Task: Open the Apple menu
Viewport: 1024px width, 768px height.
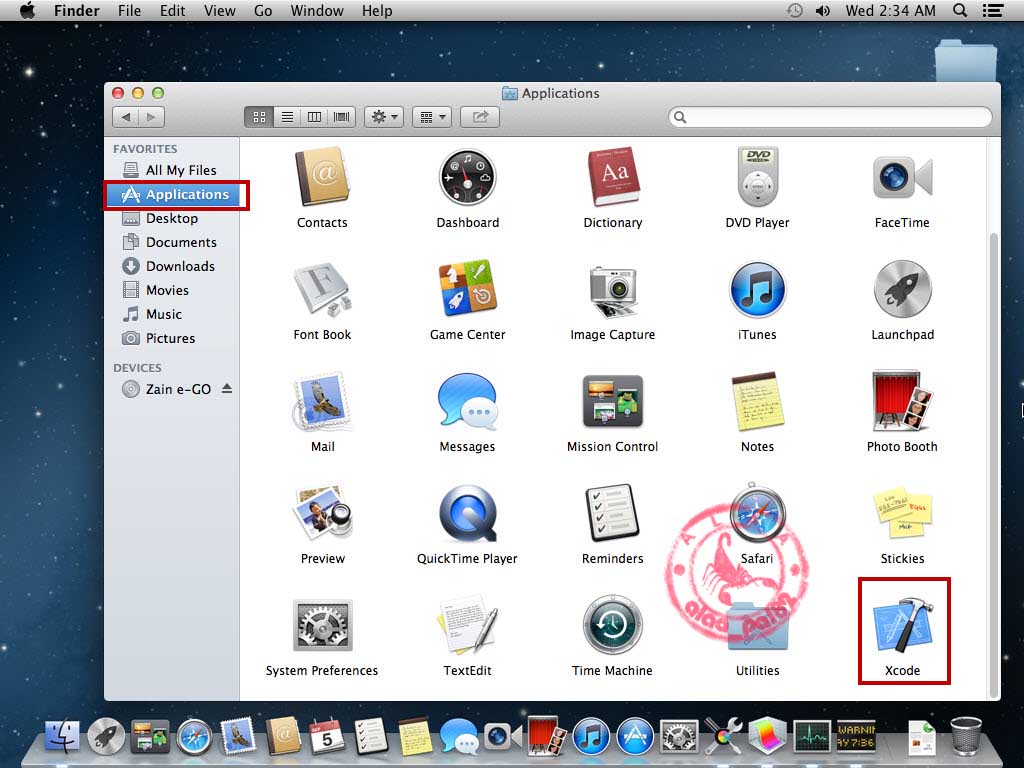Action: coord(27,11)
